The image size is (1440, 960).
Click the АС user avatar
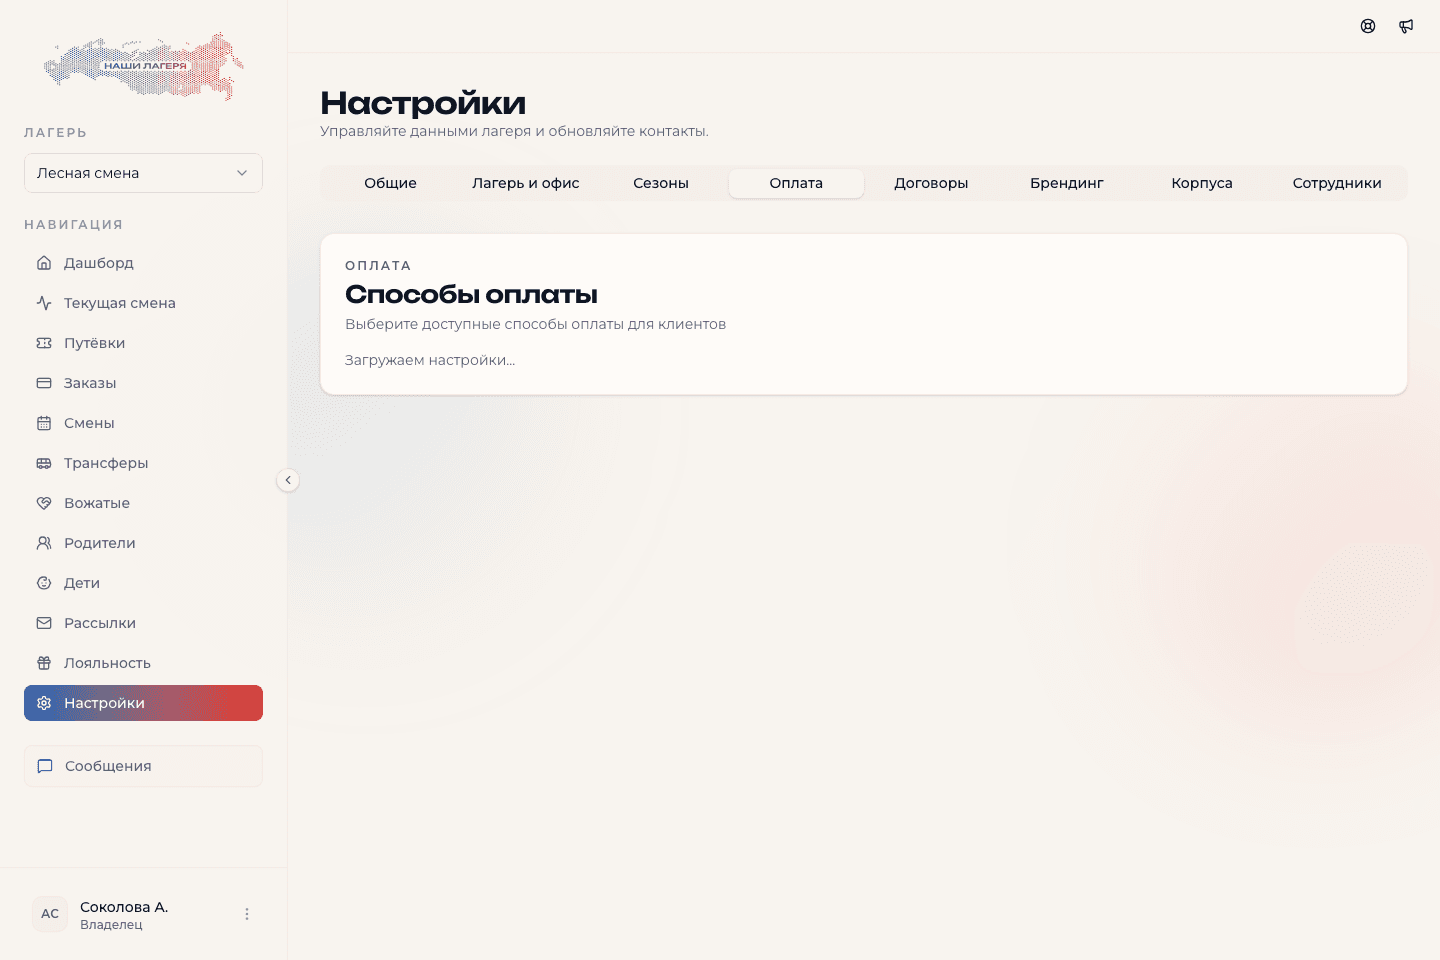50,914
